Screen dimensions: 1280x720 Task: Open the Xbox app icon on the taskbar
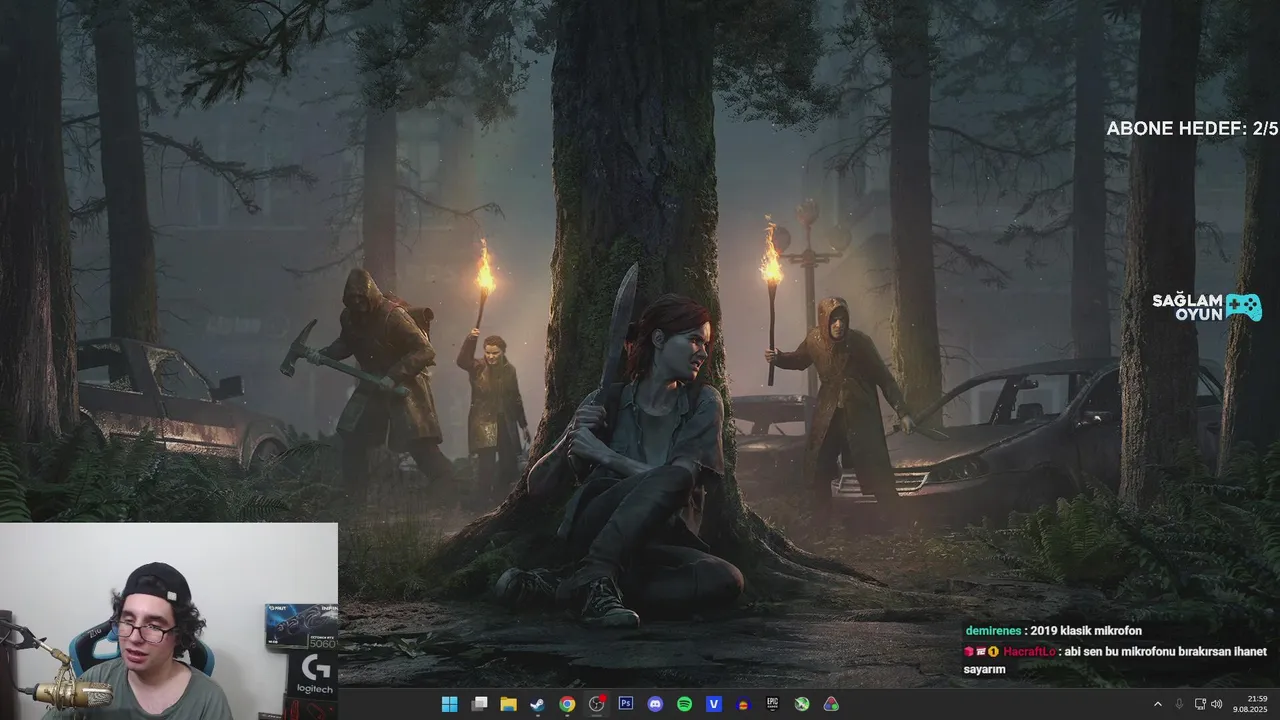point(802,704)
